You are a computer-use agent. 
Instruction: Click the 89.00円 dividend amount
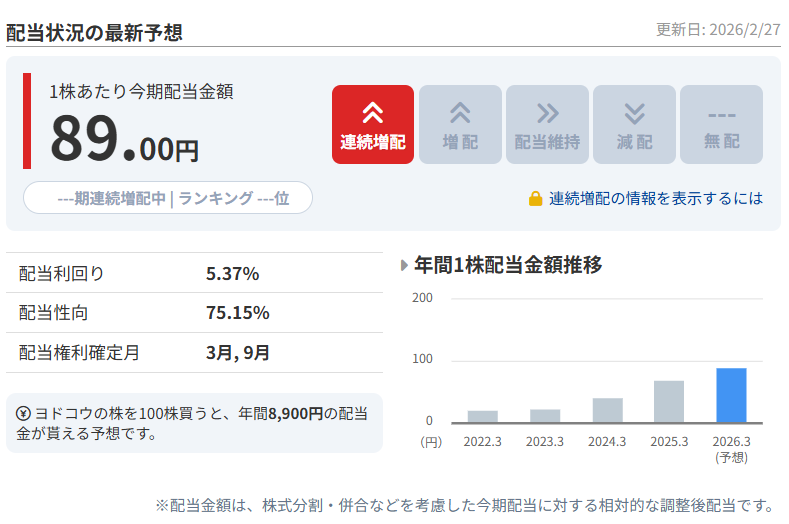pyautogui.click(x=124, y=138)
